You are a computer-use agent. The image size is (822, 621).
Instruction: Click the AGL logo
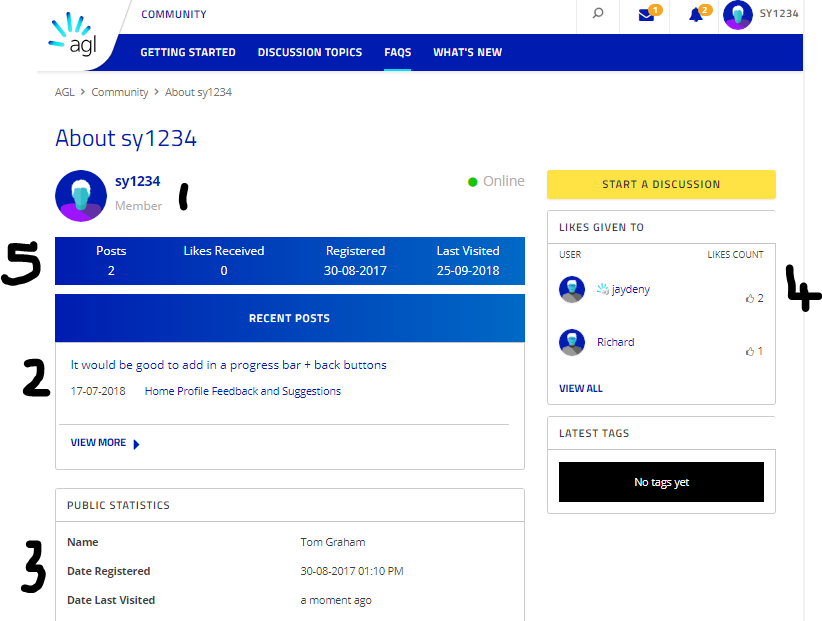(73, 37)
